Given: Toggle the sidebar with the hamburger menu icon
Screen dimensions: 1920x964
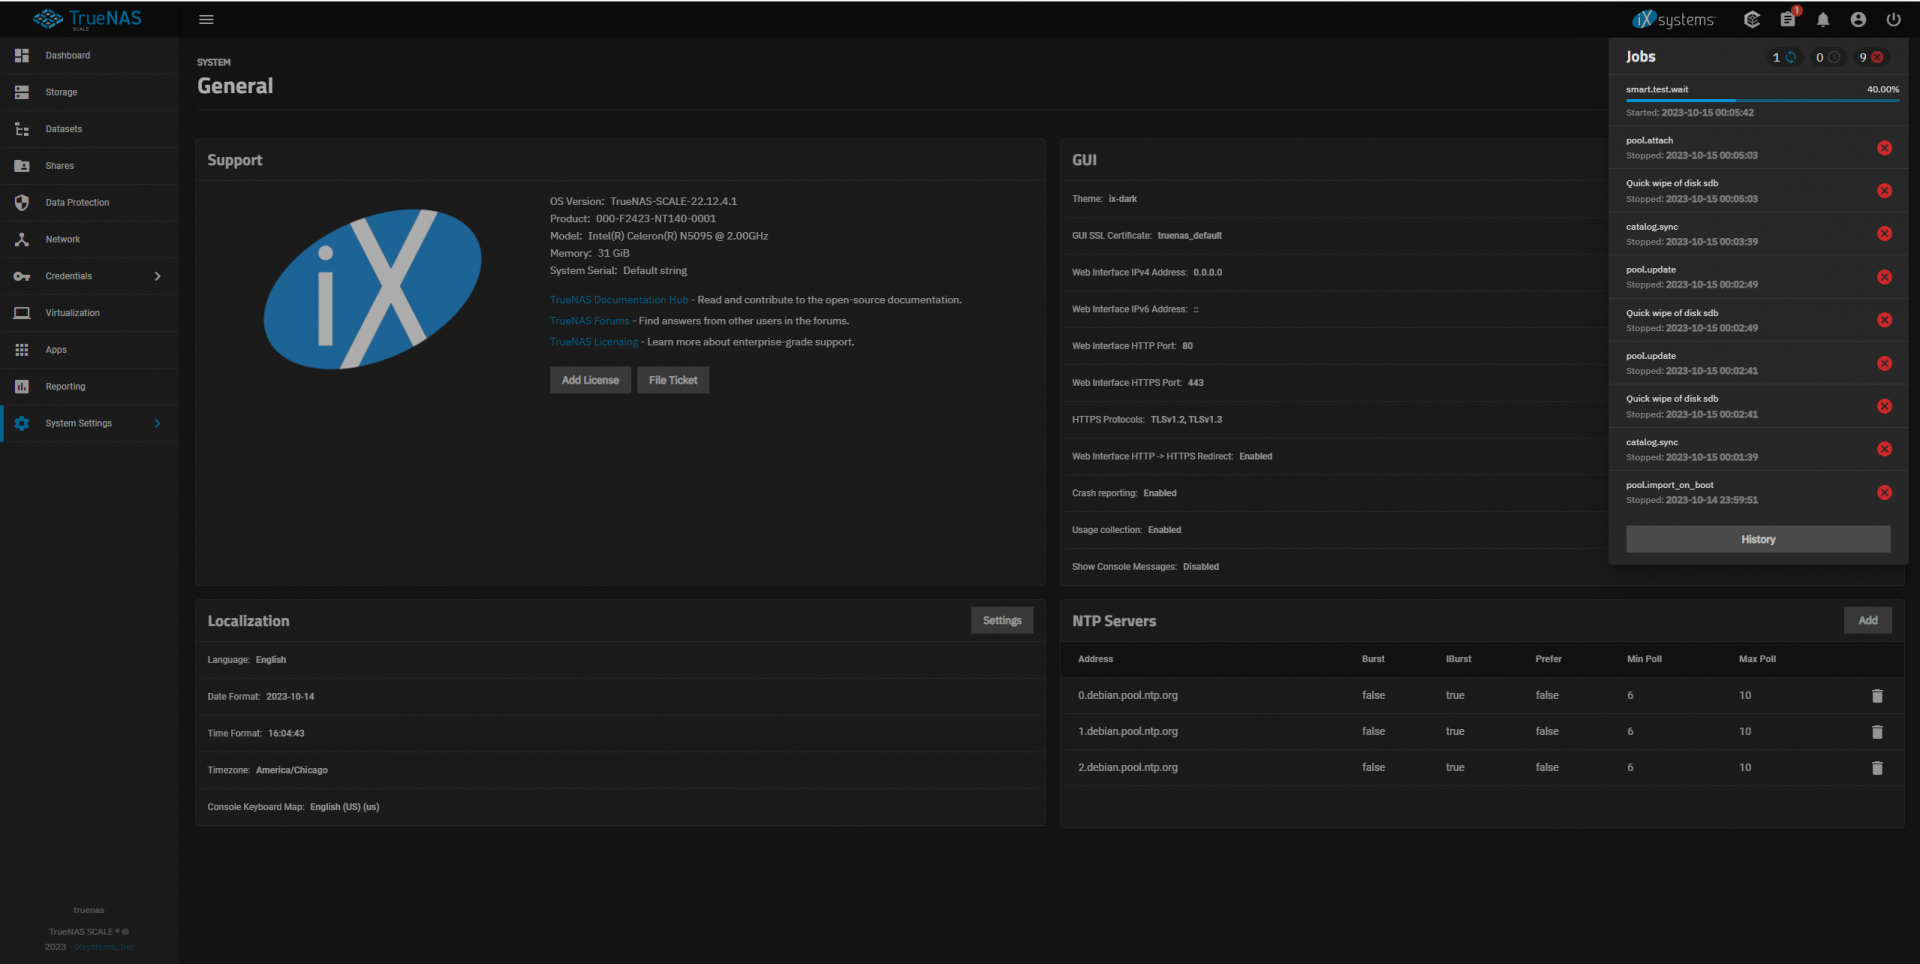Looking at the screenshot, I should pos(206,19).
